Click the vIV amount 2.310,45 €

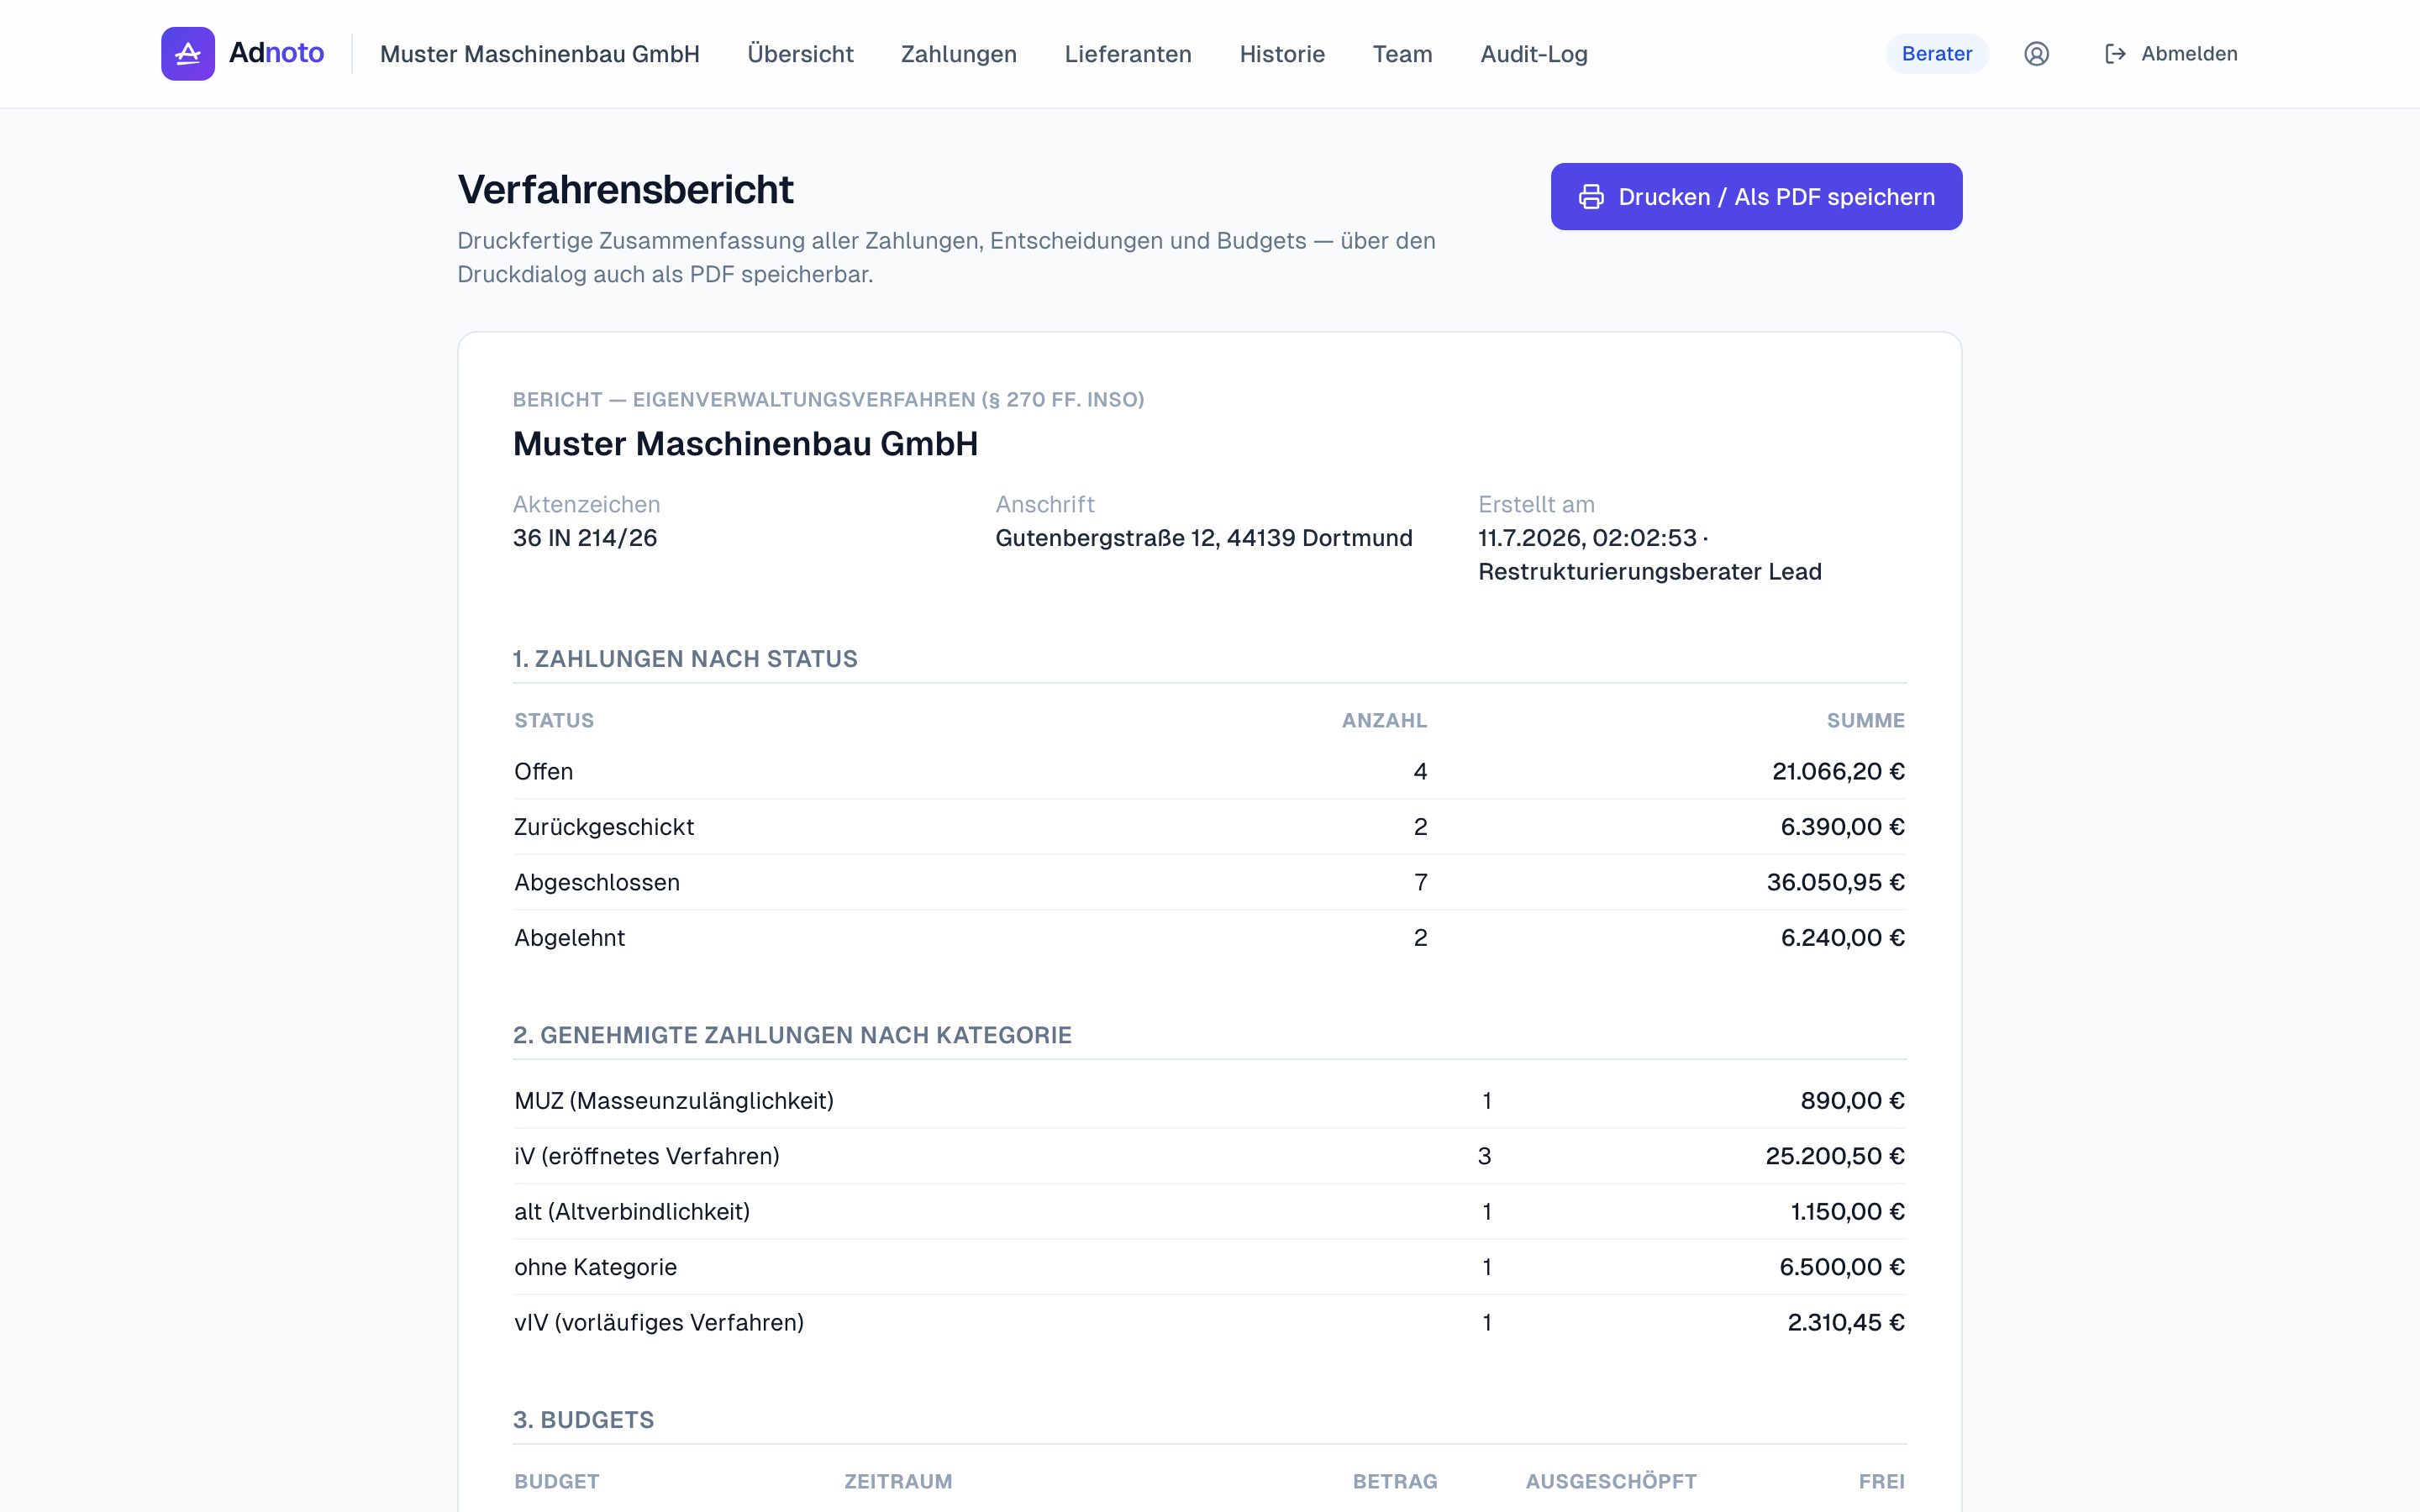pyautogui.click(x=1846, y=1323)
